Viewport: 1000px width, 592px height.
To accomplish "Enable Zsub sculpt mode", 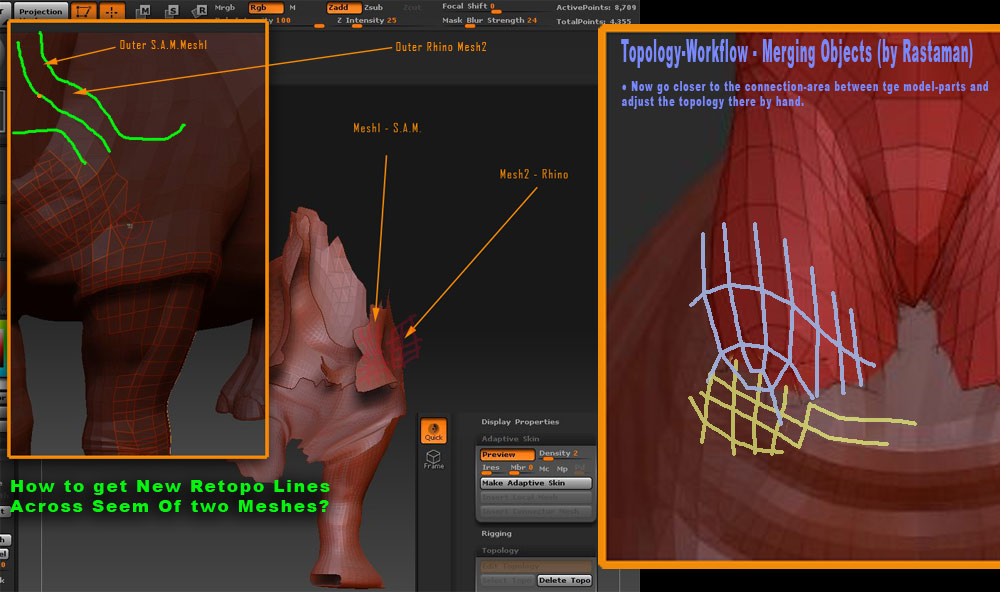I will pos(374,8).
